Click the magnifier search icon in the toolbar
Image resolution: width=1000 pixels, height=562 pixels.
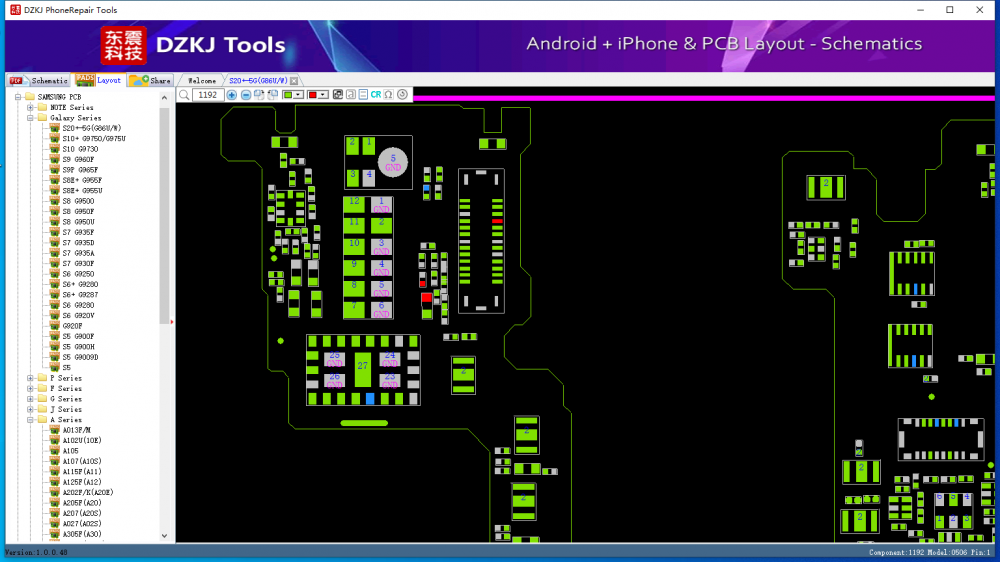click(x=184, y=95)
